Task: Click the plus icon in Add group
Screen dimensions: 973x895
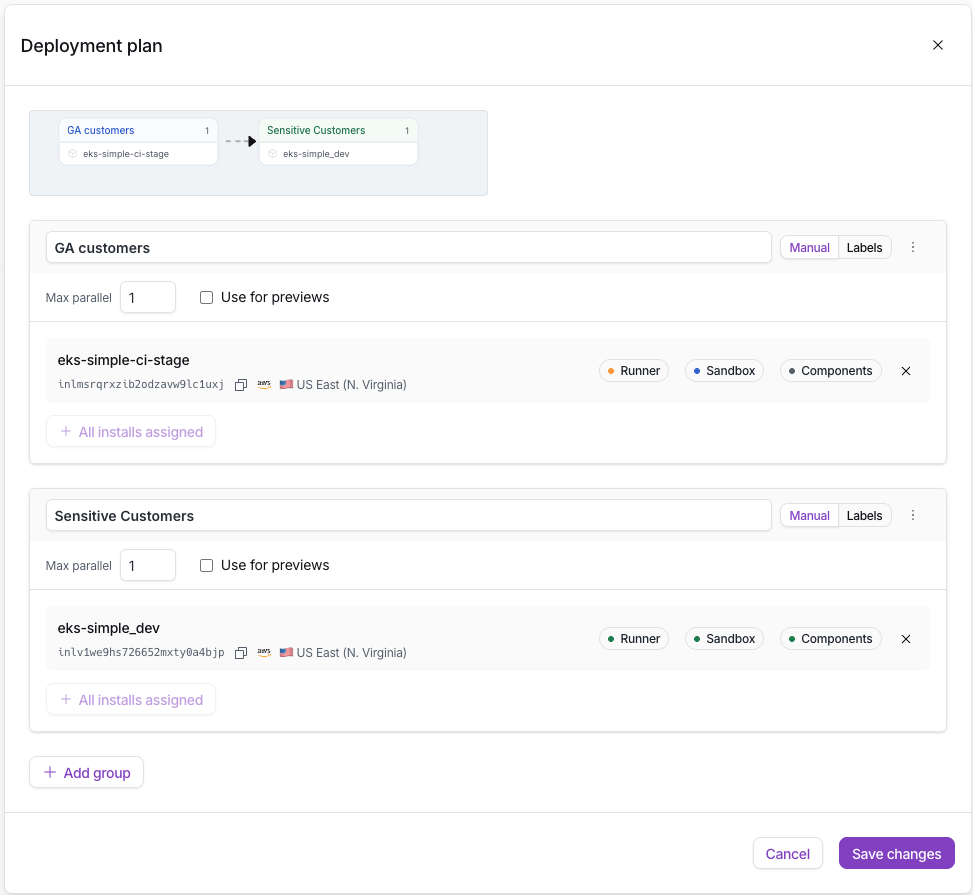Action: click(50, 772)
